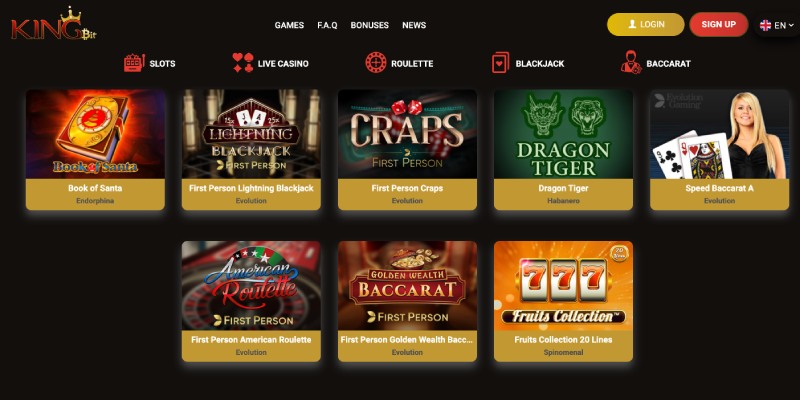Image resolution: width=800 pixels, height=400 pixels.
Task: Open the News menu item
Action: point(414,25)
